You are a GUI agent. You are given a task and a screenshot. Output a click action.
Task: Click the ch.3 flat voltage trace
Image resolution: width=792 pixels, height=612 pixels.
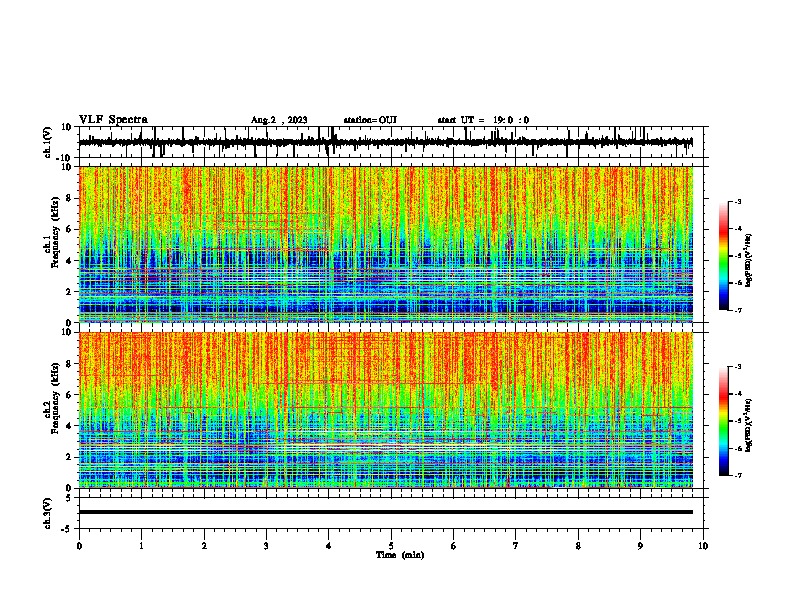tap(385, 512)
